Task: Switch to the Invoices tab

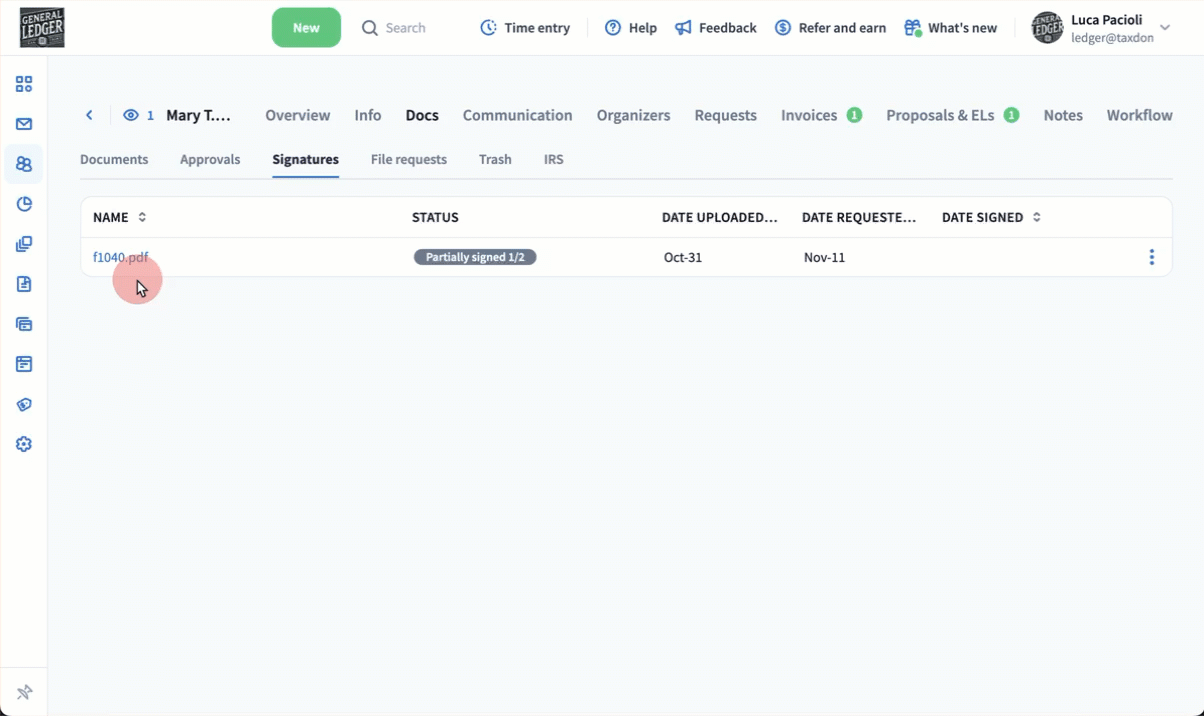Action: pos(809,115)
